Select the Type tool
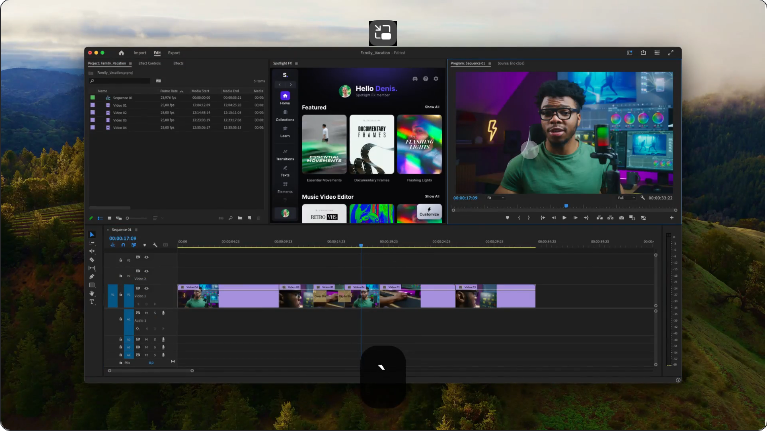 (92, 301)
